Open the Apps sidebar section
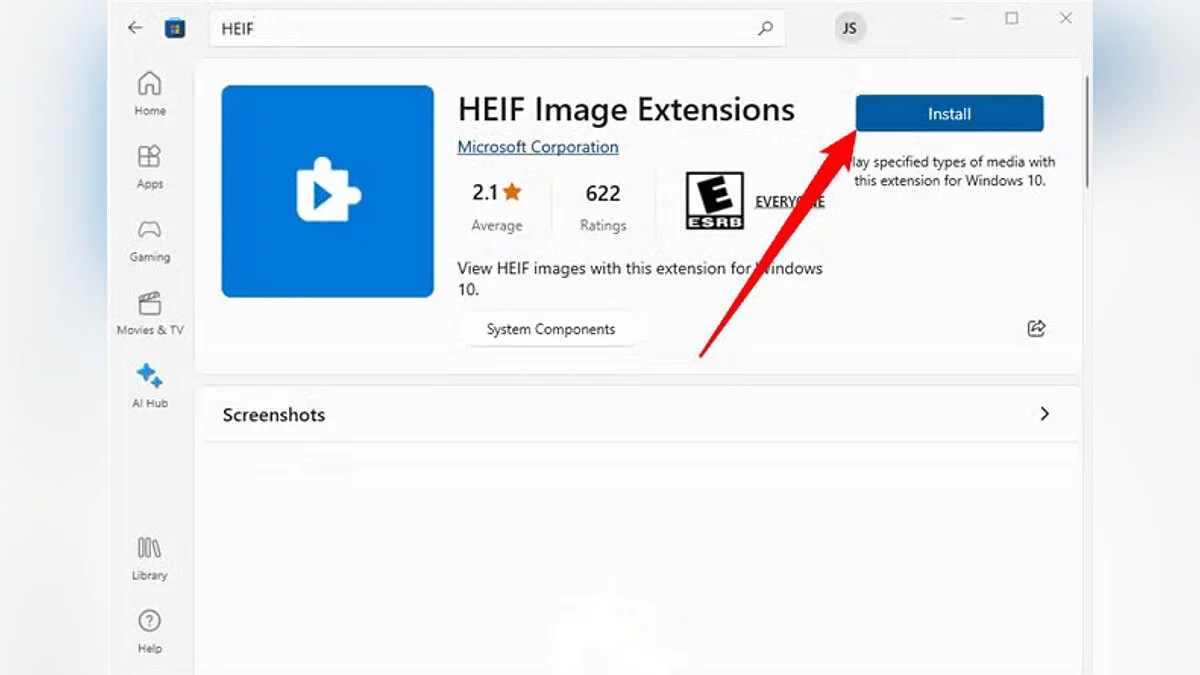Viewport: 1200px width, 675px height. click(x=150, y=166)
